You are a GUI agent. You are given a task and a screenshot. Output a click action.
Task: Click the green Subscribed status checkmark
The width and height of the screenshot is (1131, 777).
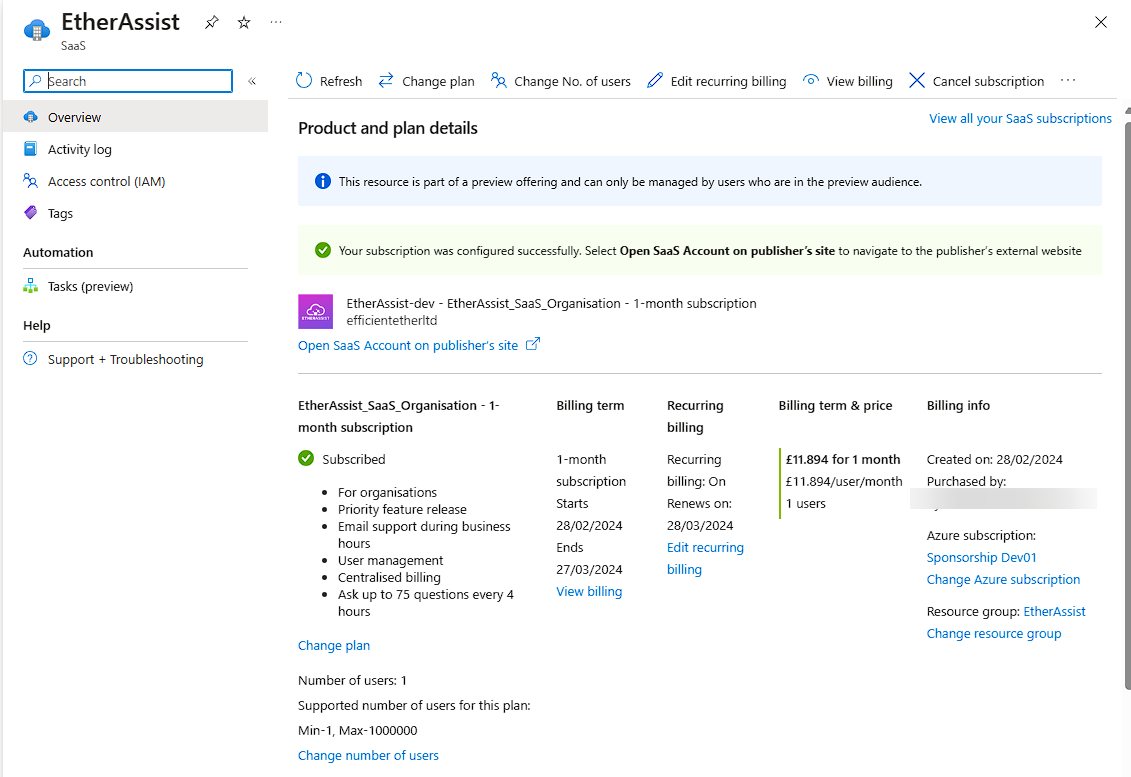tap(306, 458)
